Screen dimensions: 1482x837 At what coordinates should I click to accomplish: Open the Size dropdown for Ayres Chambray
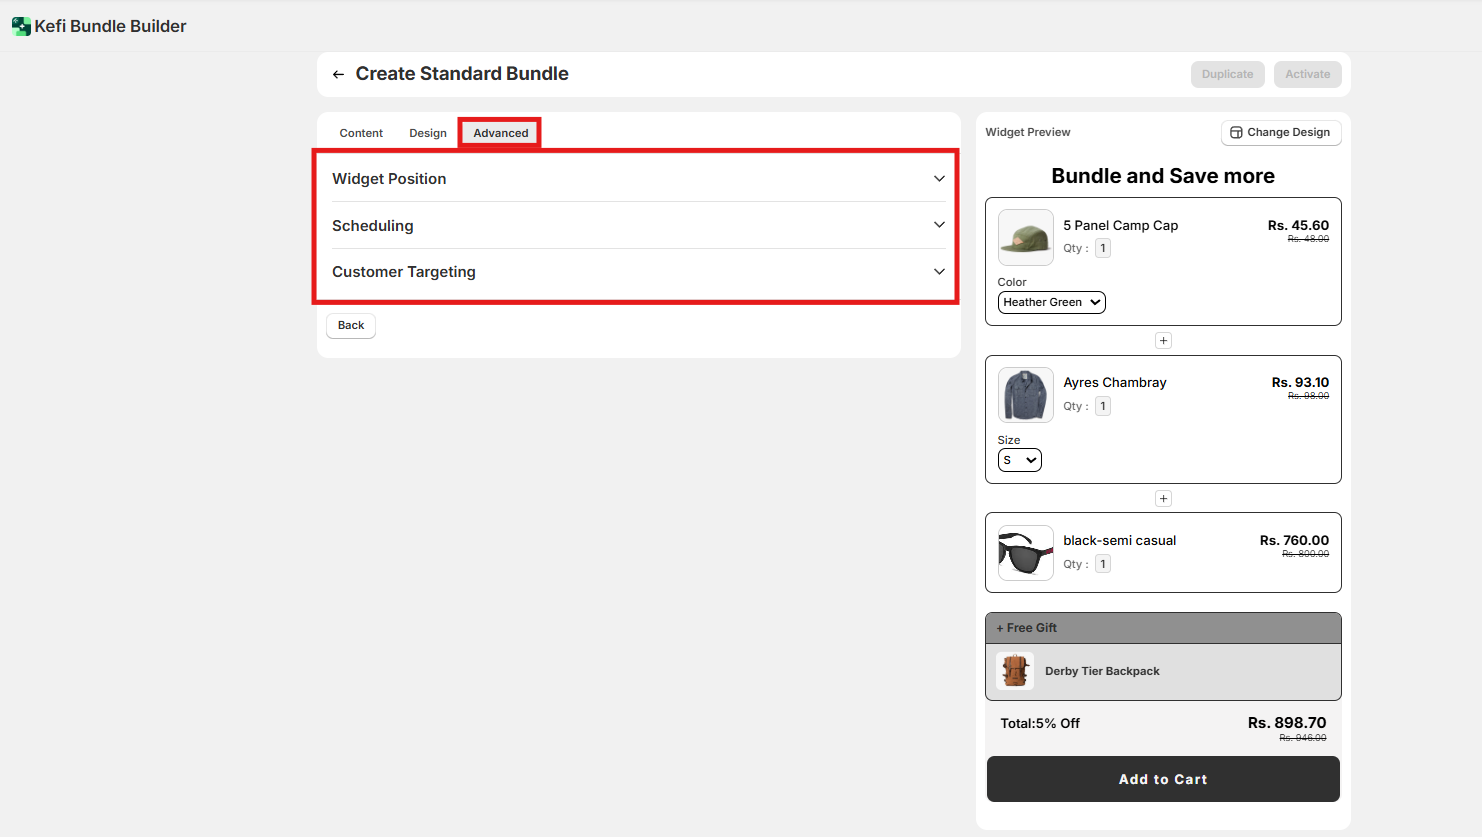(1019, 460)
